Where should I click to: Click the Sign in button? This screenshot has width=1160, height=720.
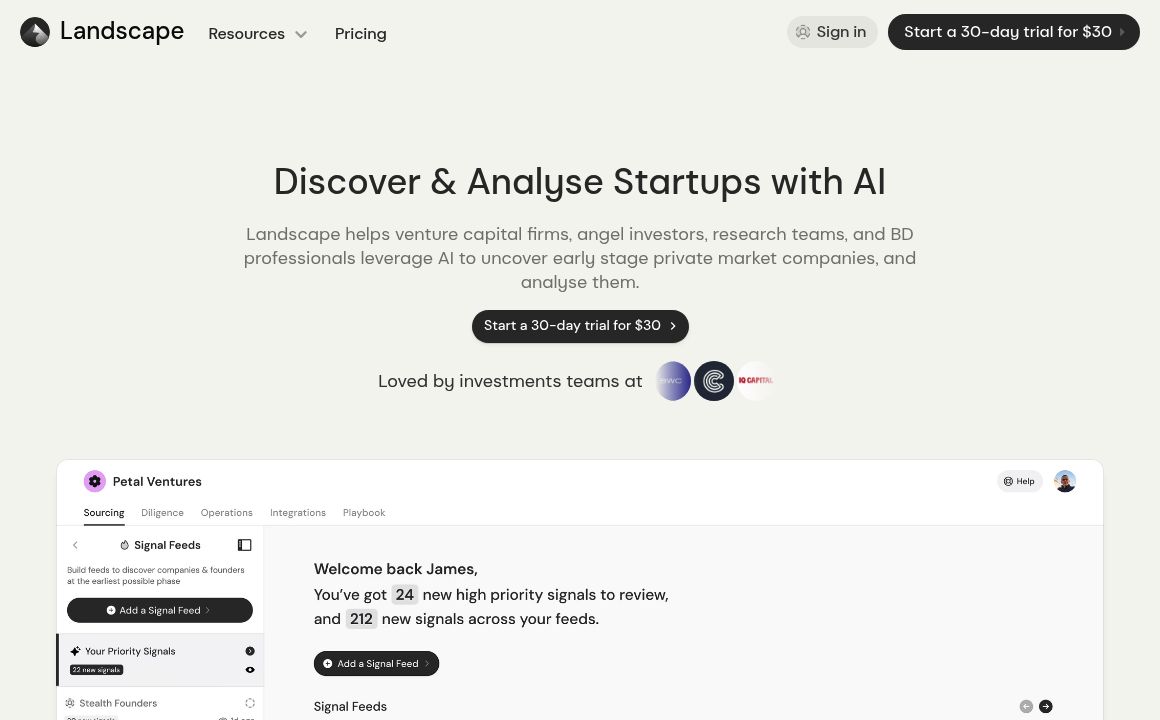(x=832, y=32)
